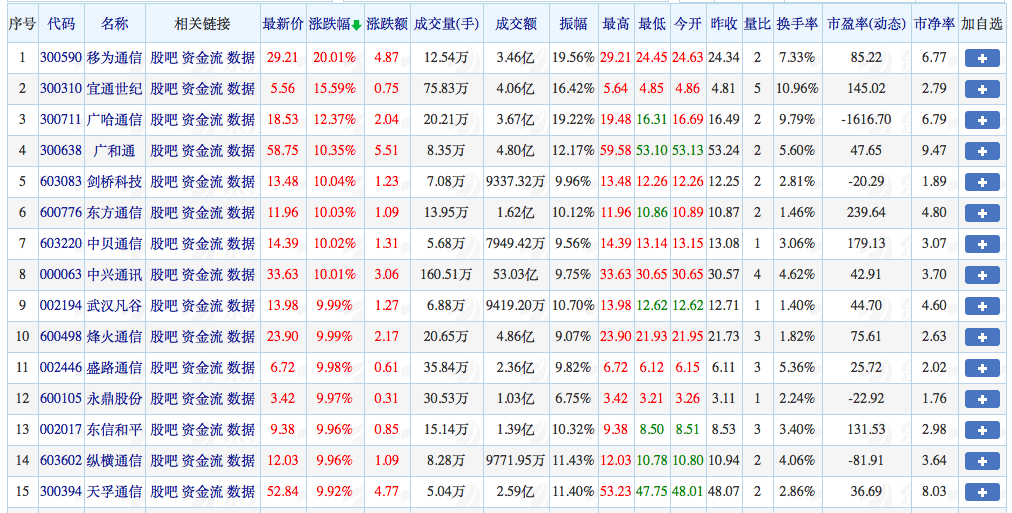Open 股吧 link for 中贝通信 row
The width and height of the screenshot is (1012, 513).
point(163,244)
